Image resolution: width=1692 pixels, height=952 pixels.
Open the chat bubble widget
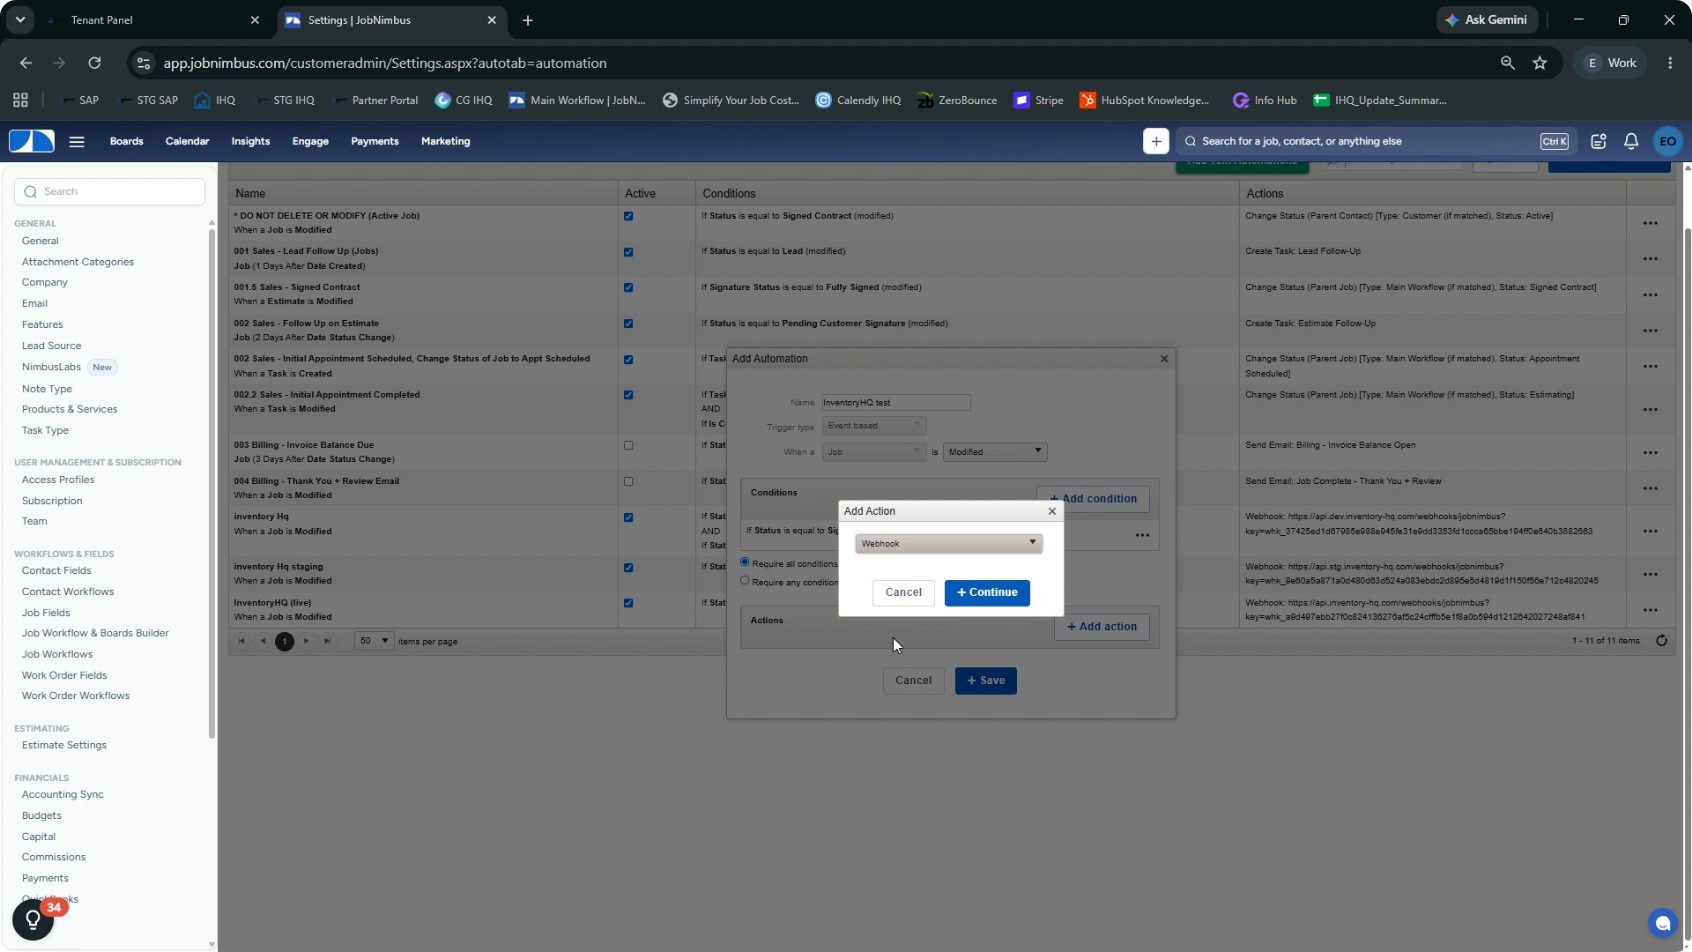1662,923
